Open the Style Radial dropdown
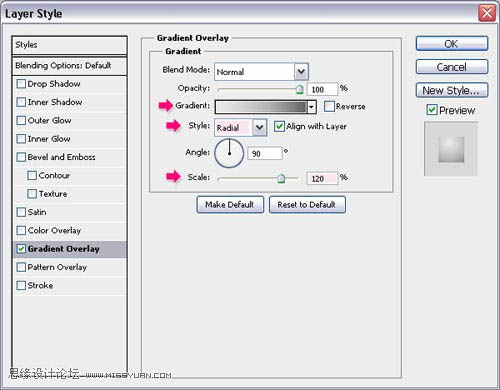Screen dimensions: 500x390 pos(241,127)
